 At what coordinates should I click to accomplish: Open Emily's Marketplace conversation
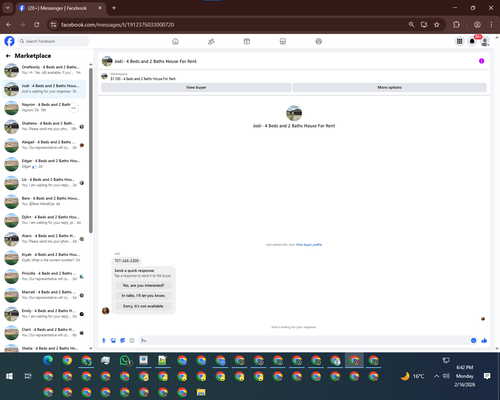pos(44,314)
